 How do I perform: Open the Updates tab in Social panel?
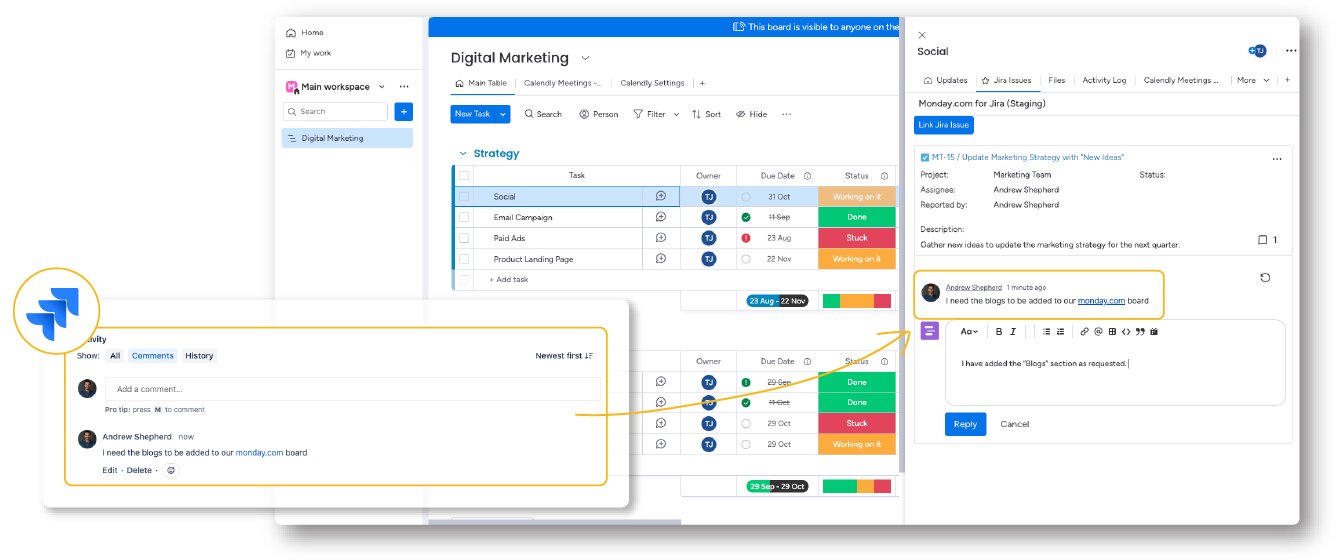(x=945, y=80)
